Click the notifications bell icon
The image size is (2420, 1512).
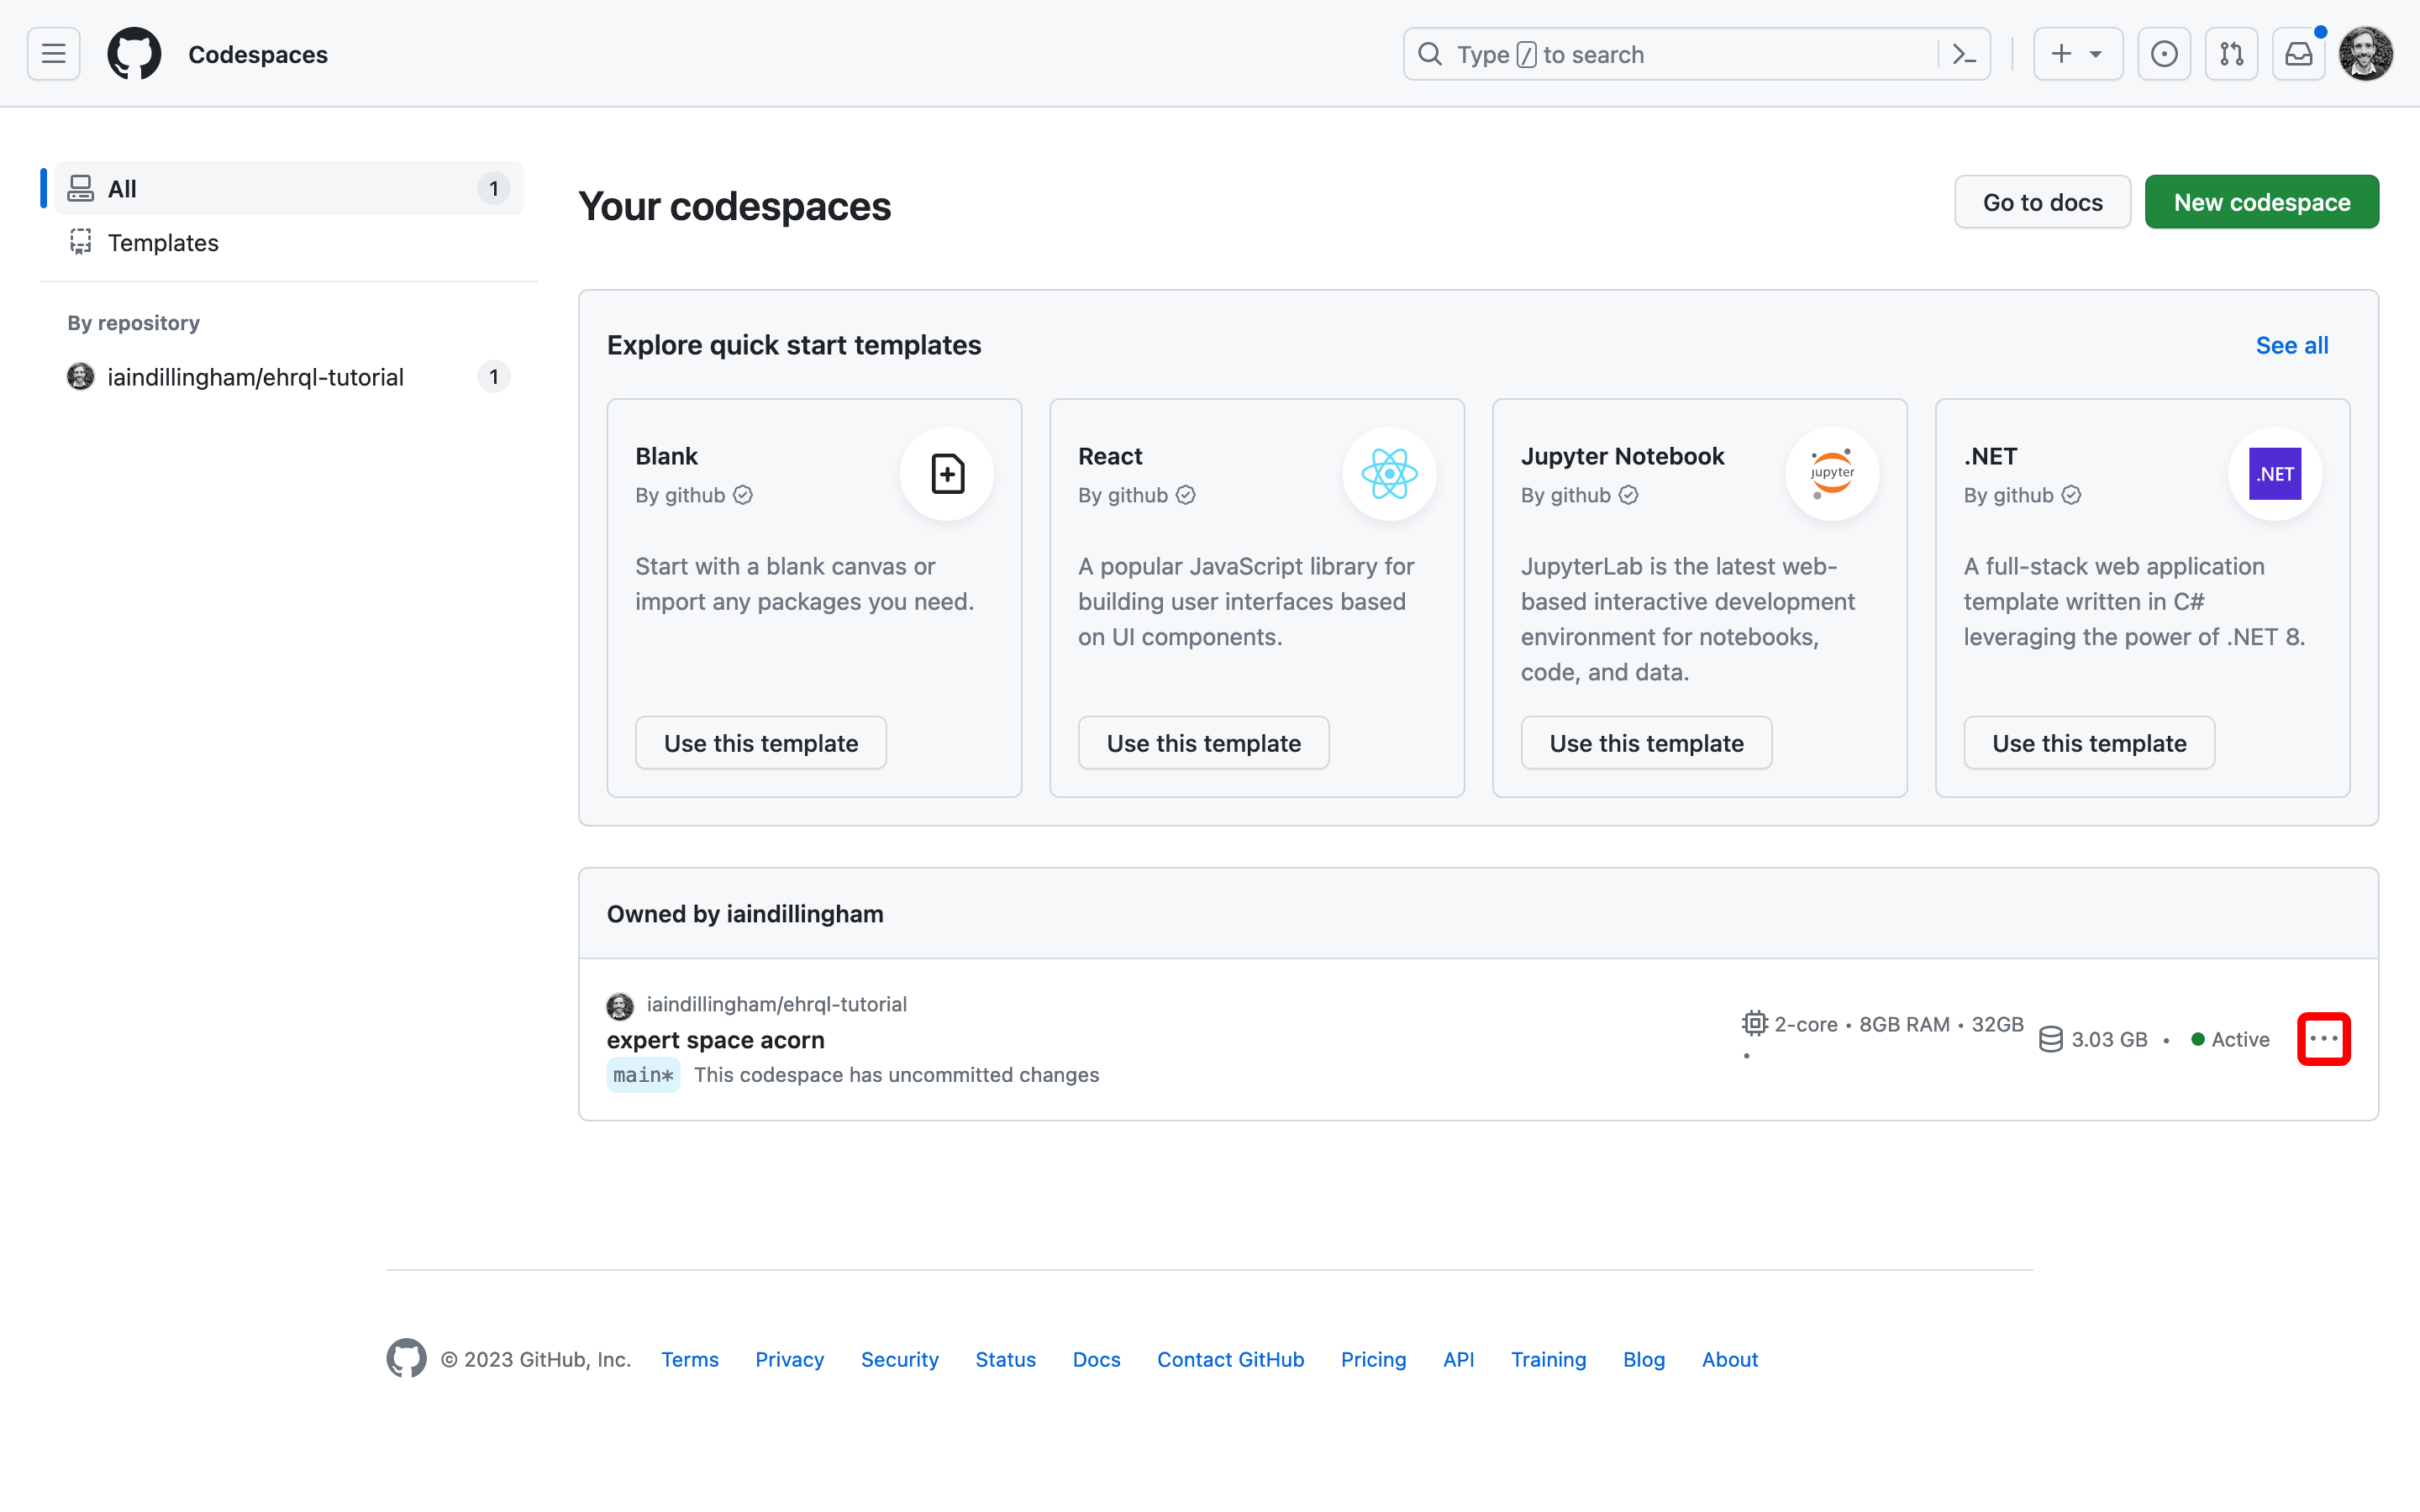(x=2300, y=54)
